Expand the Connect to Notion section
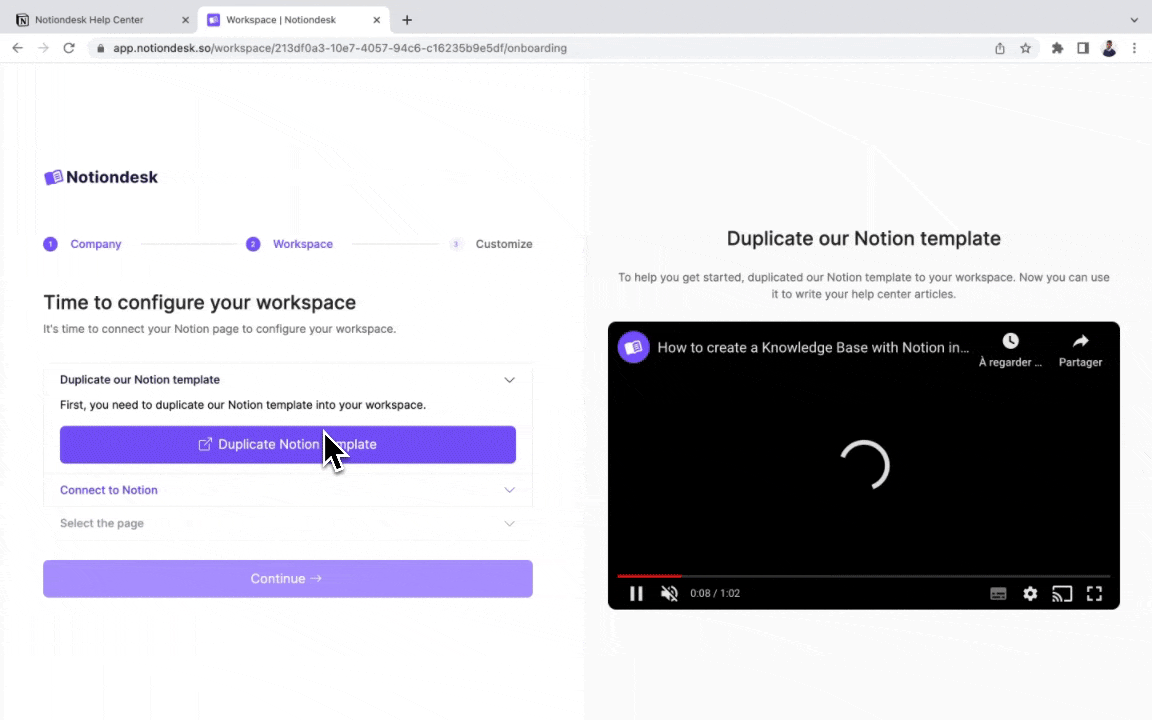Screen dimensions: 1152x720 [x=509, y=490]
